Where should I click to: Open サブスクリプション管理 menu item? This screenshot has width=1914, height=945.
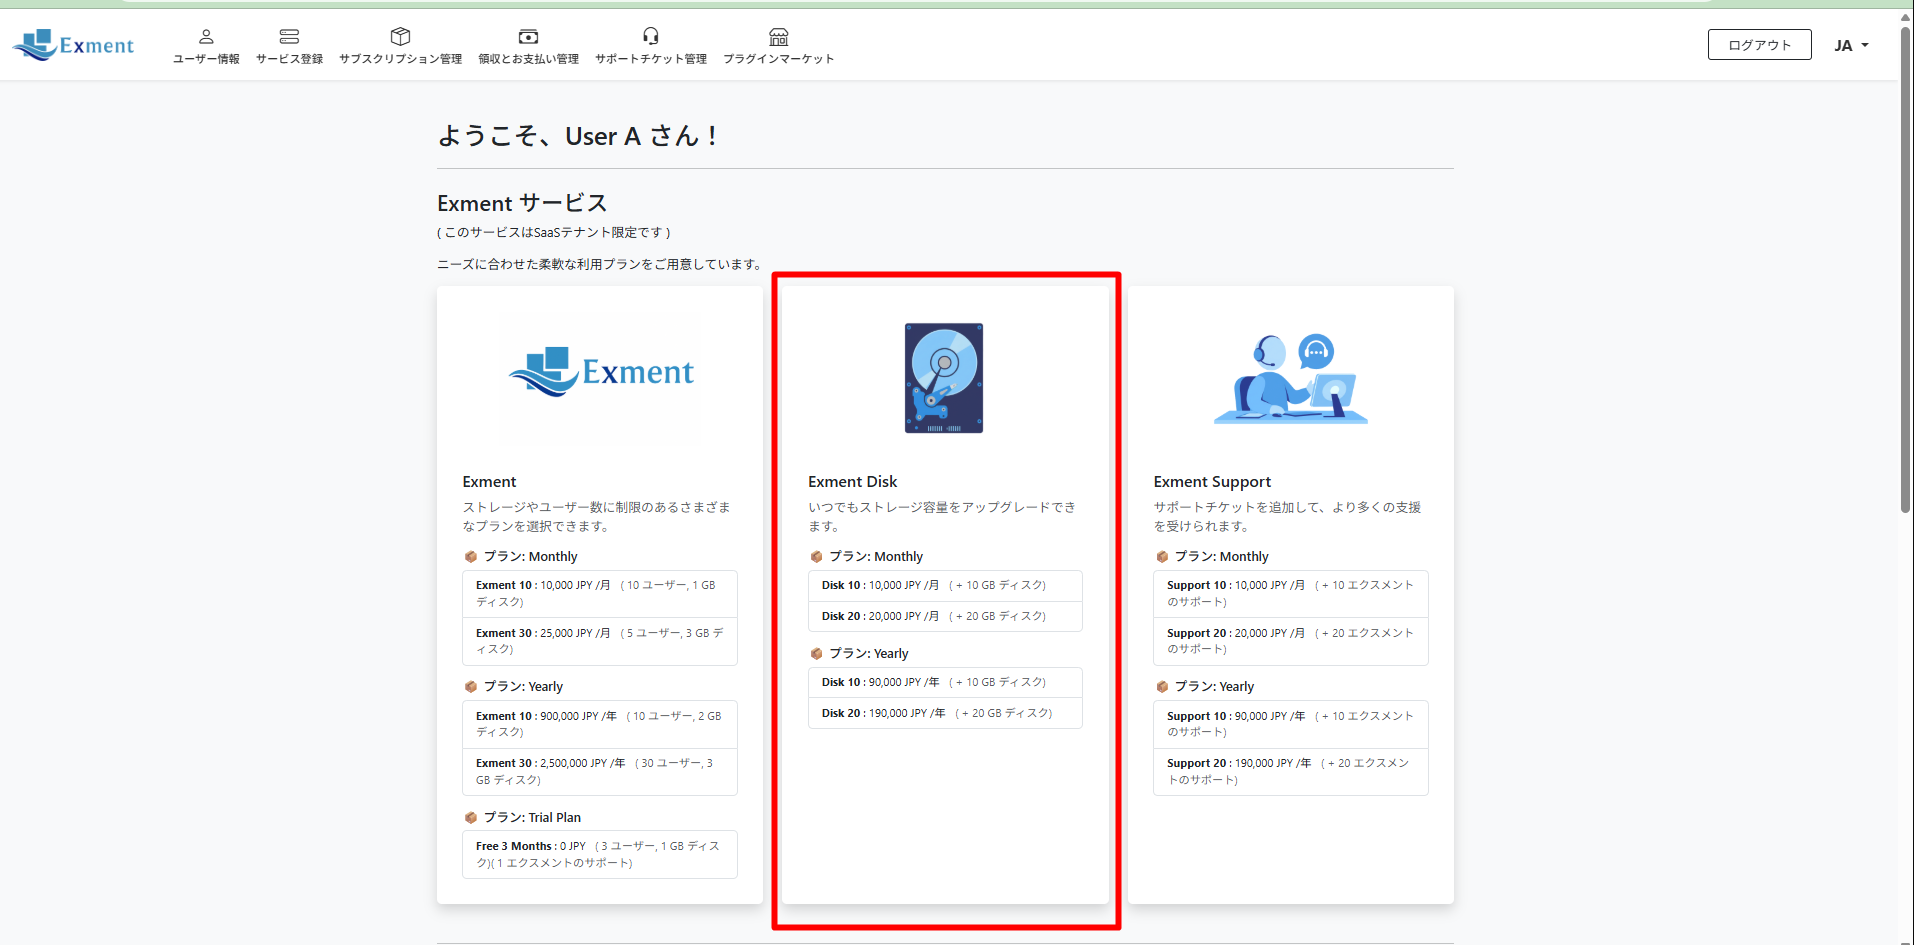coord(400,59)
